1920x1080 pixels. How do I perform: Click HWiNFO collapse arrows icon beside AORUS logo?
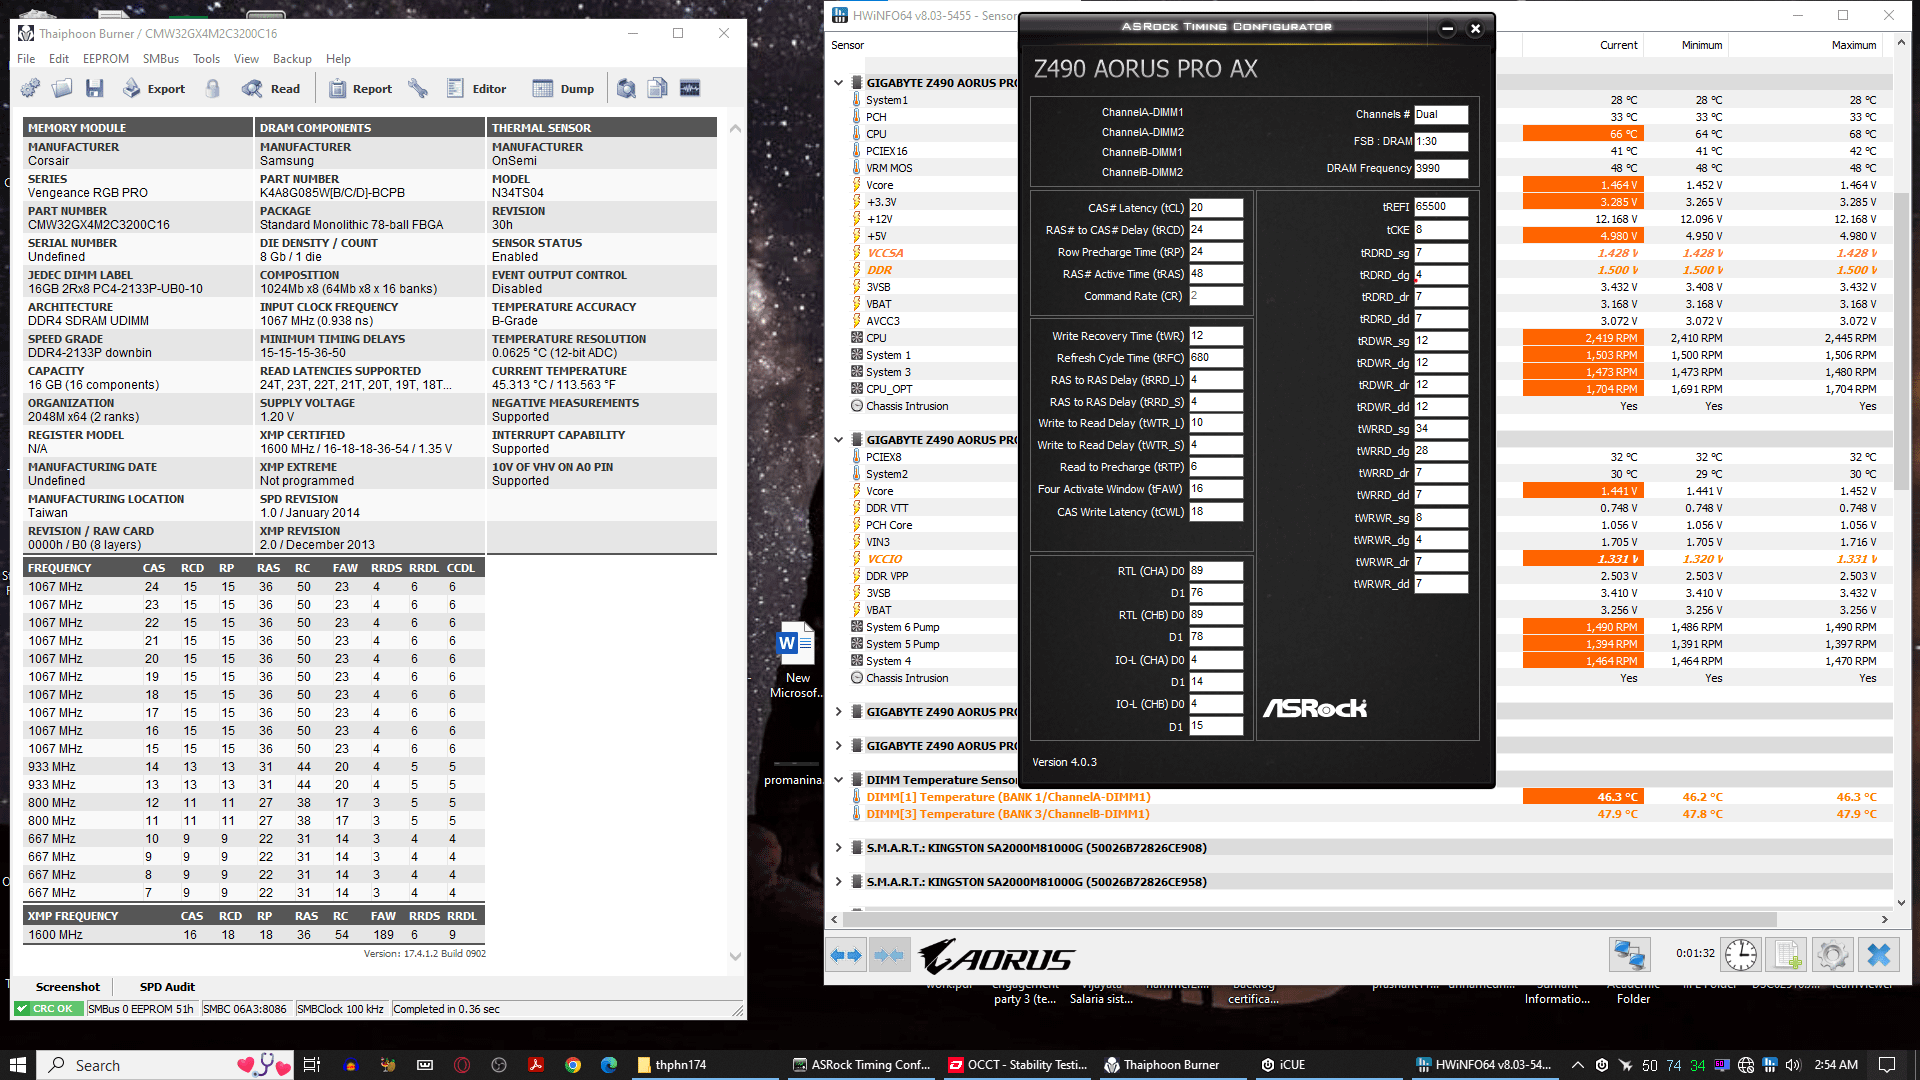888,955
